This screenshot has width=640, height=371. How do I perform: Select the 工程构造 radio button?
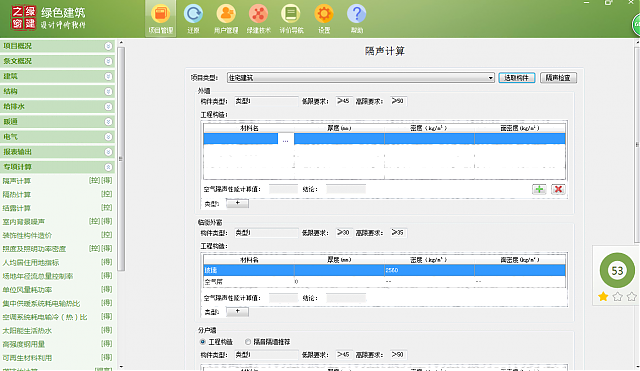tap(203, 342)
